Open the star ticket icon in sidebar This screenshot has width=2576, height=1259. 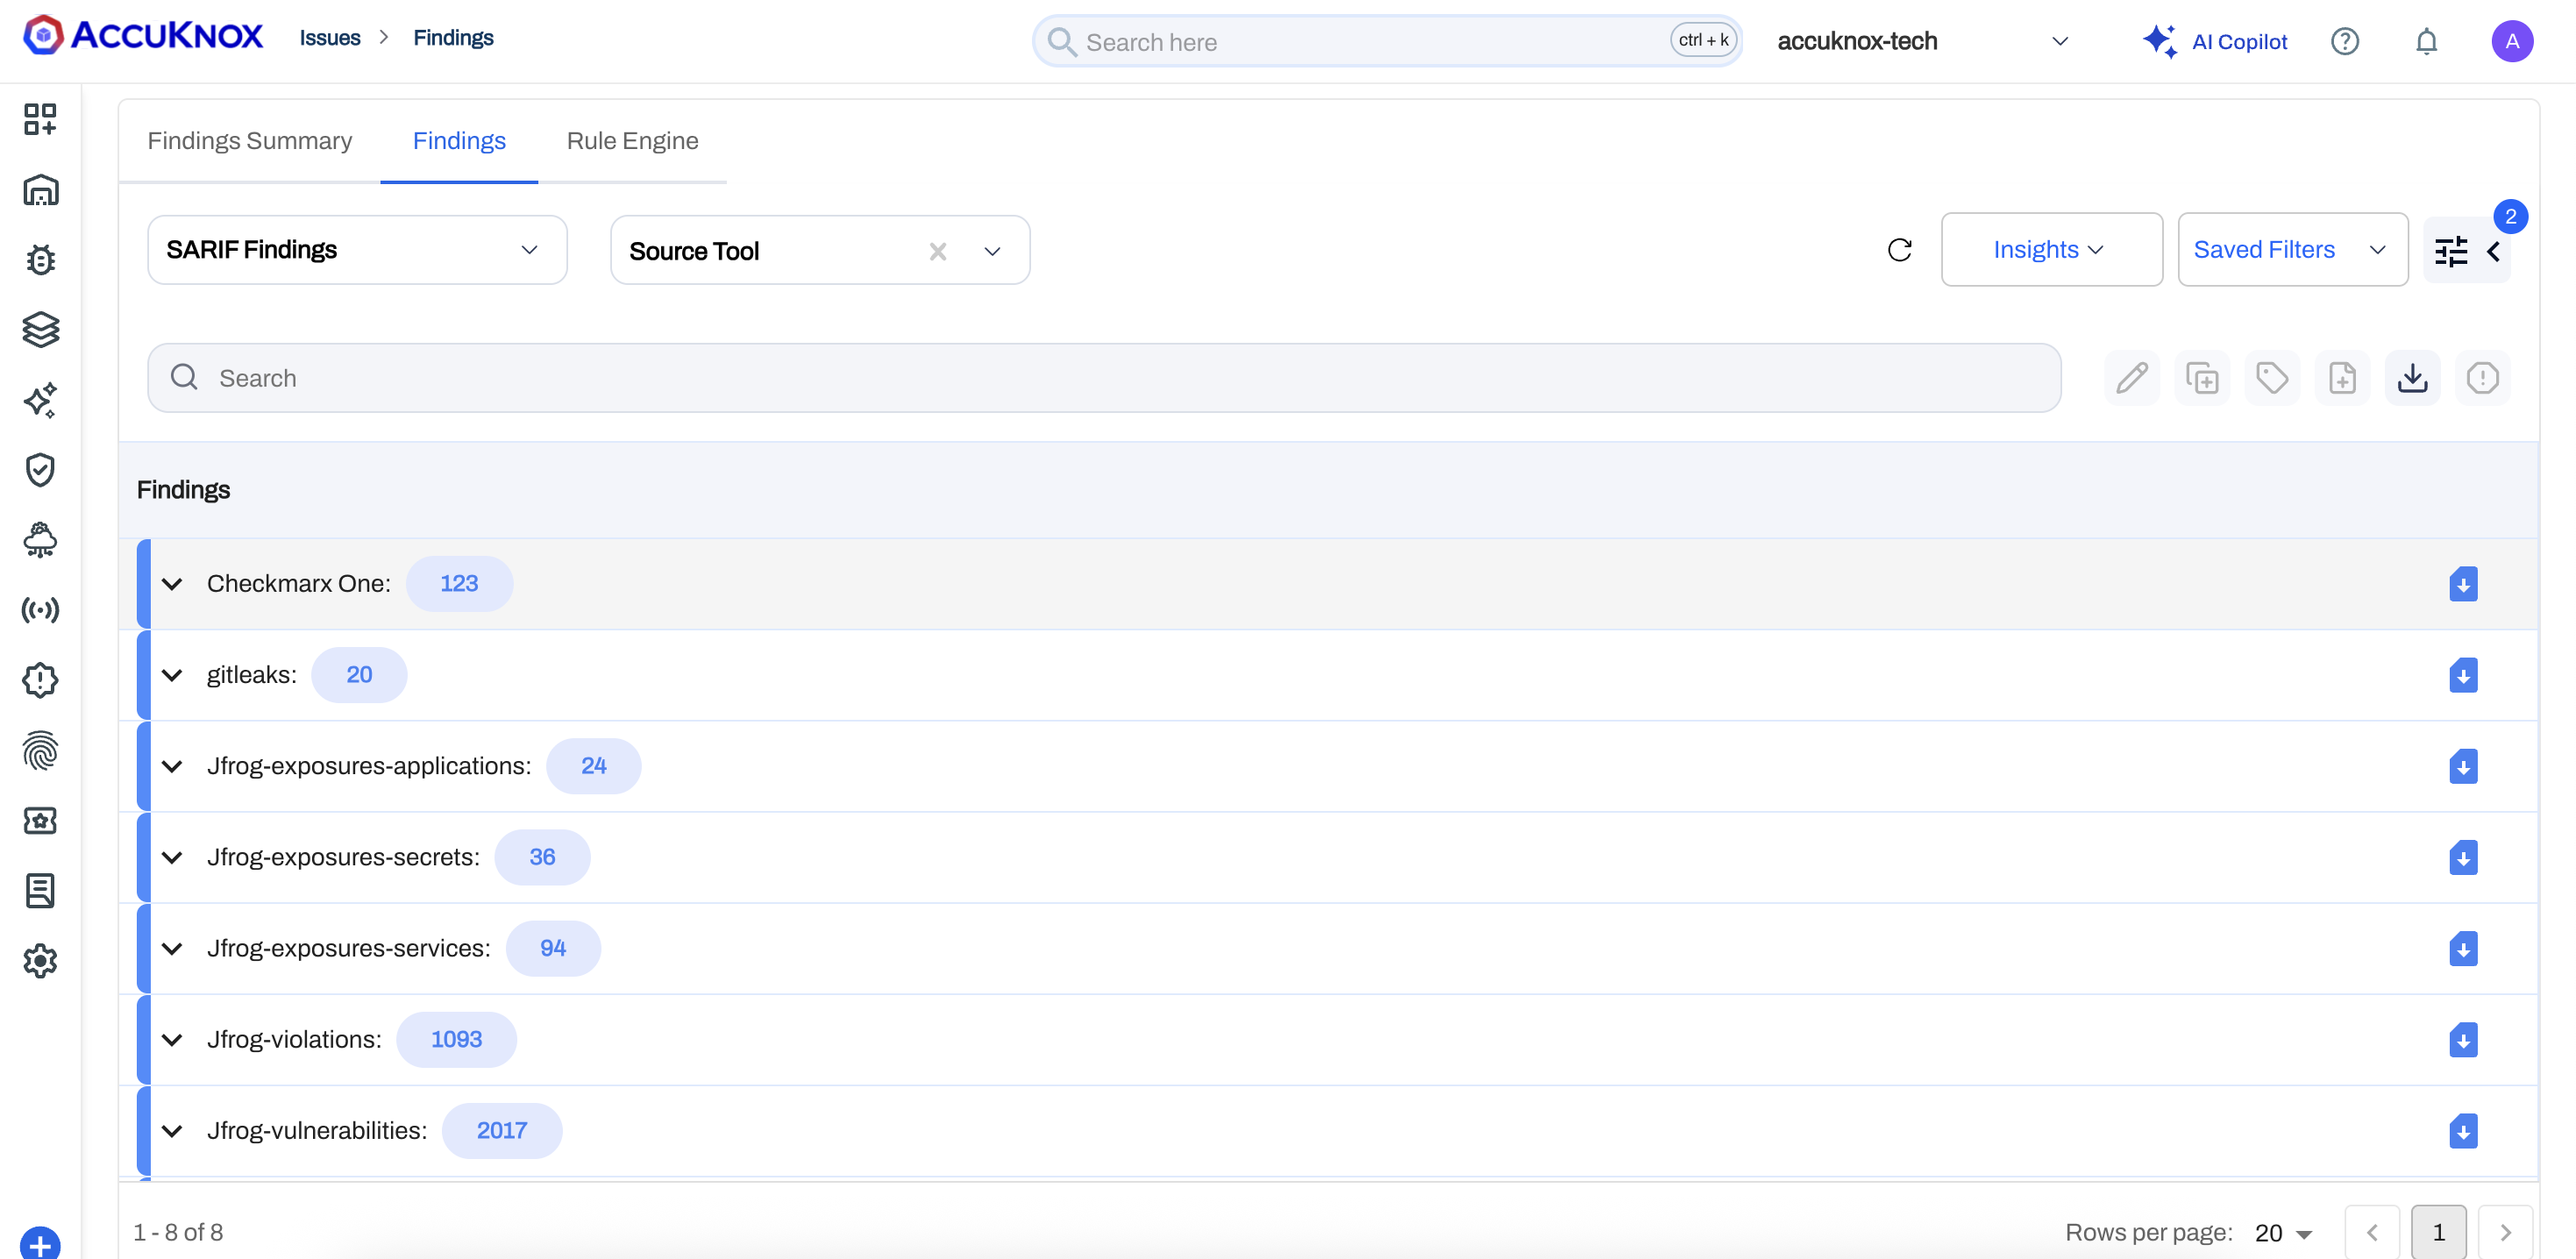point(40,820)
